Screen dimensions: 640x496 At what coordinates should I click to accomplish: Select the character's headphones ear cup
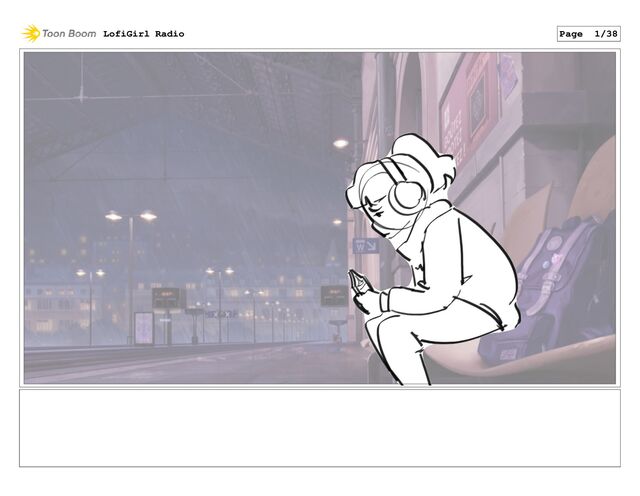tap(406, 195)
